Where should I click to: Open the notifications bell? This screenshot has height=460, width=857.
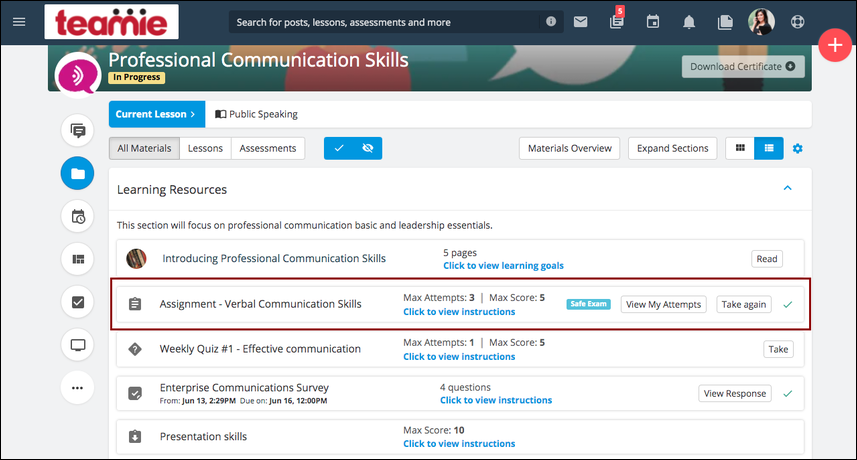tap(689, 22)
